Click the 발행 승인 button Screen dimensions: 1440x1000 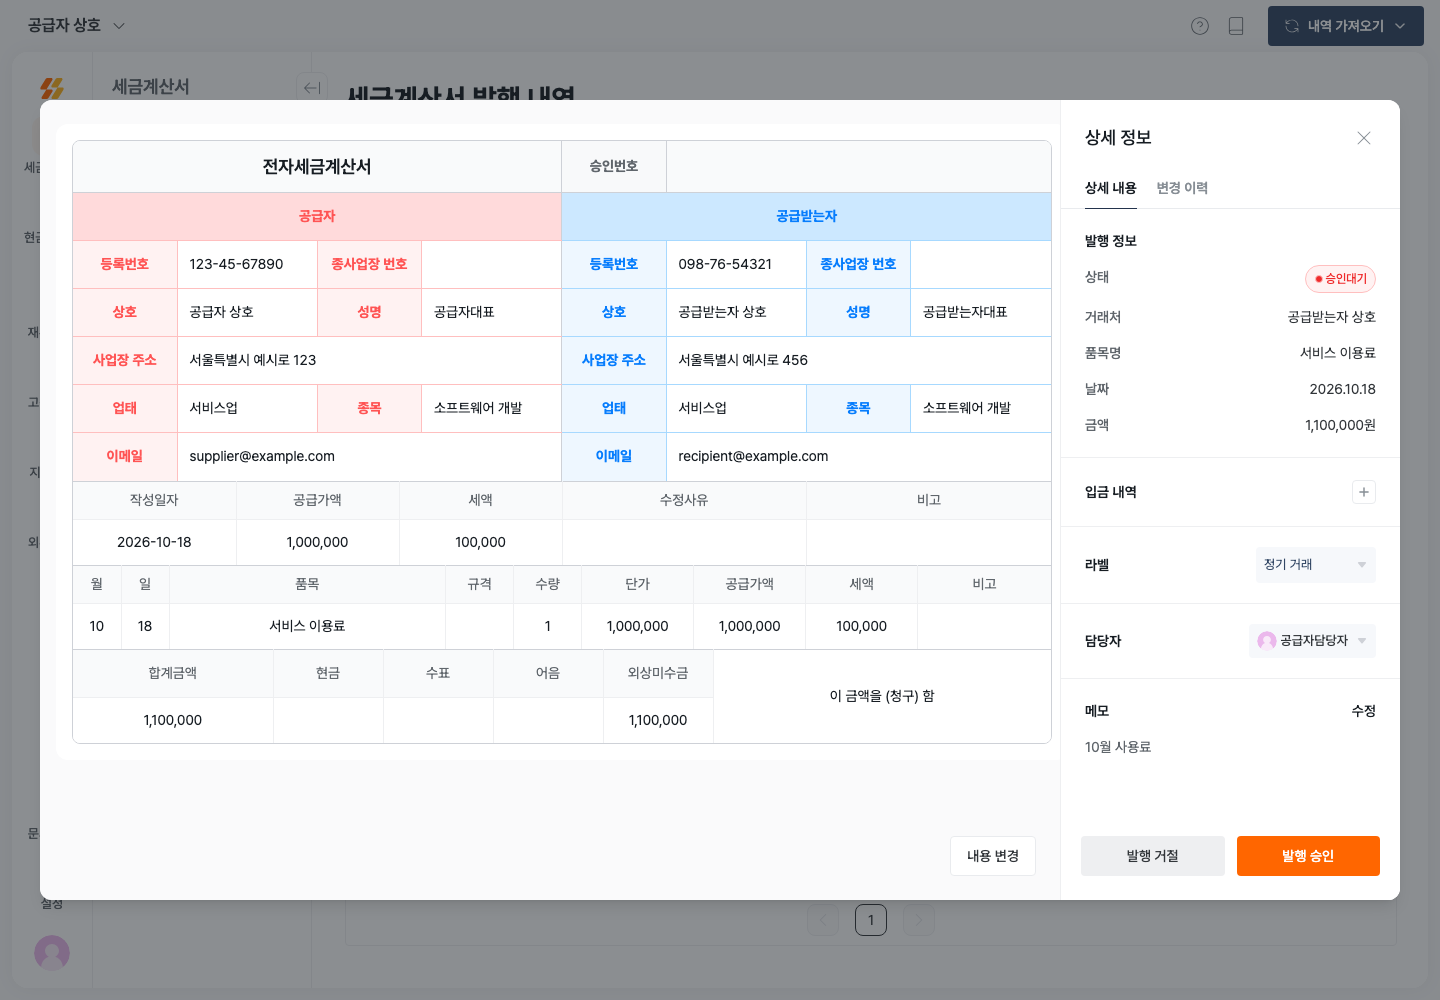click(x=1308, y=856)
